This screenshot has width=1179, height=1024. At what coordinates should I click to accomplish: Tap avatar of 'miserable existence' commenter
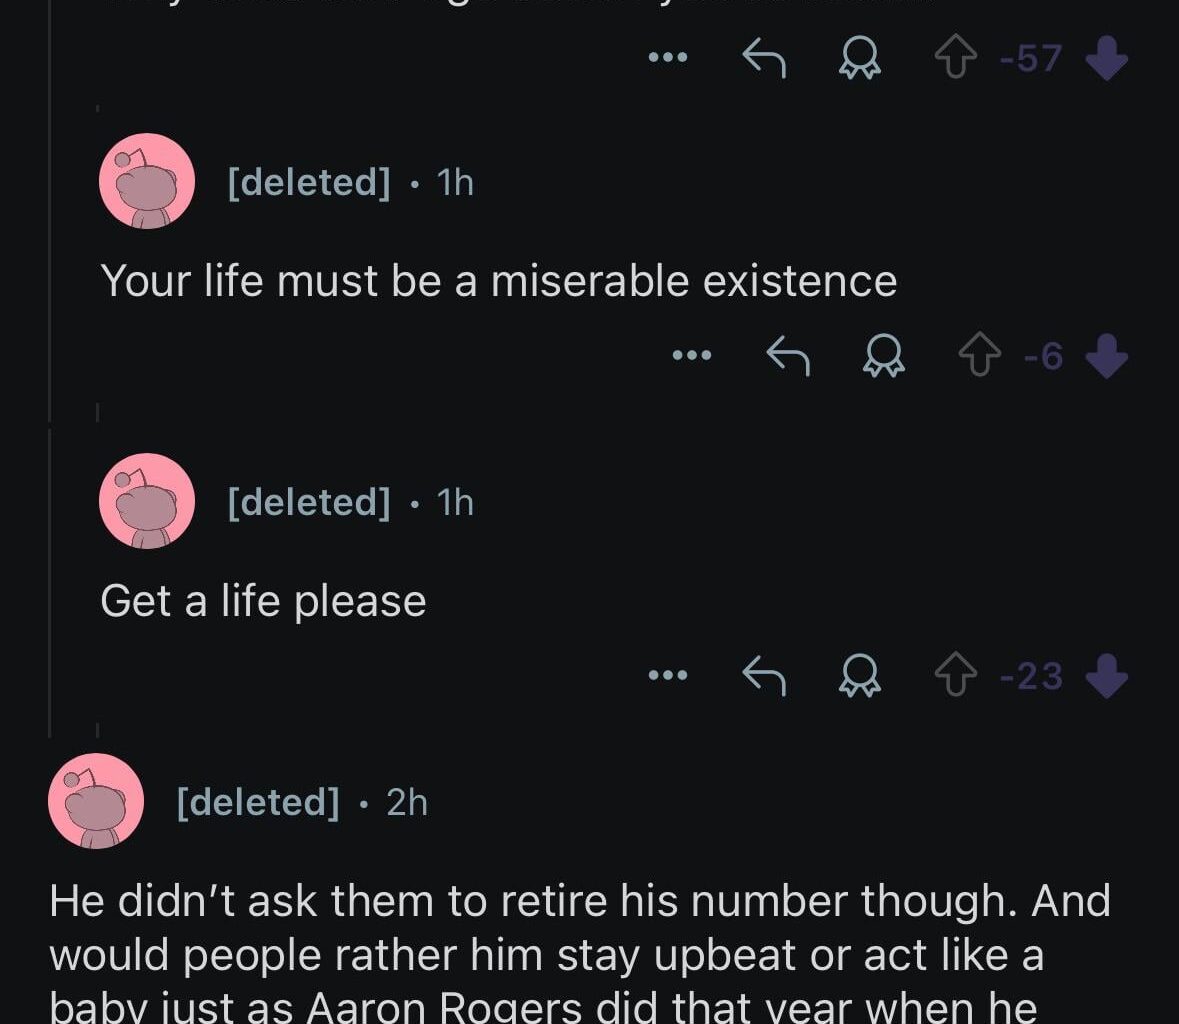click(x=147, y=182)
